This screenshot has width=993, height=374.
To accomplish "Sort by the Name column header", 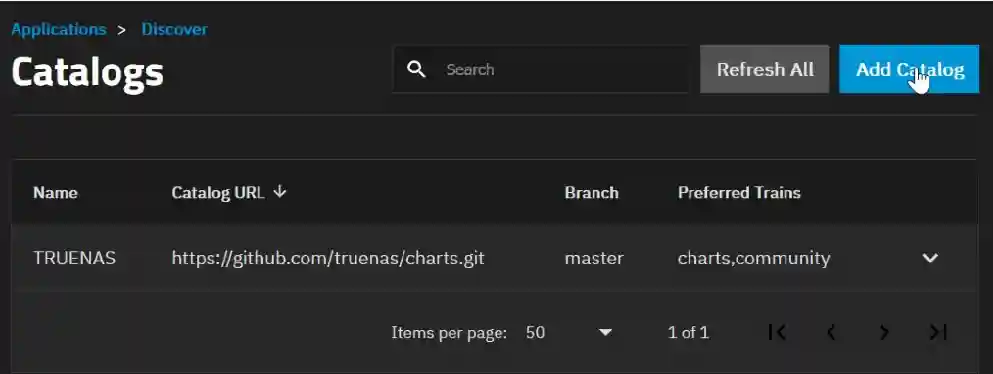I will [55, 192].
